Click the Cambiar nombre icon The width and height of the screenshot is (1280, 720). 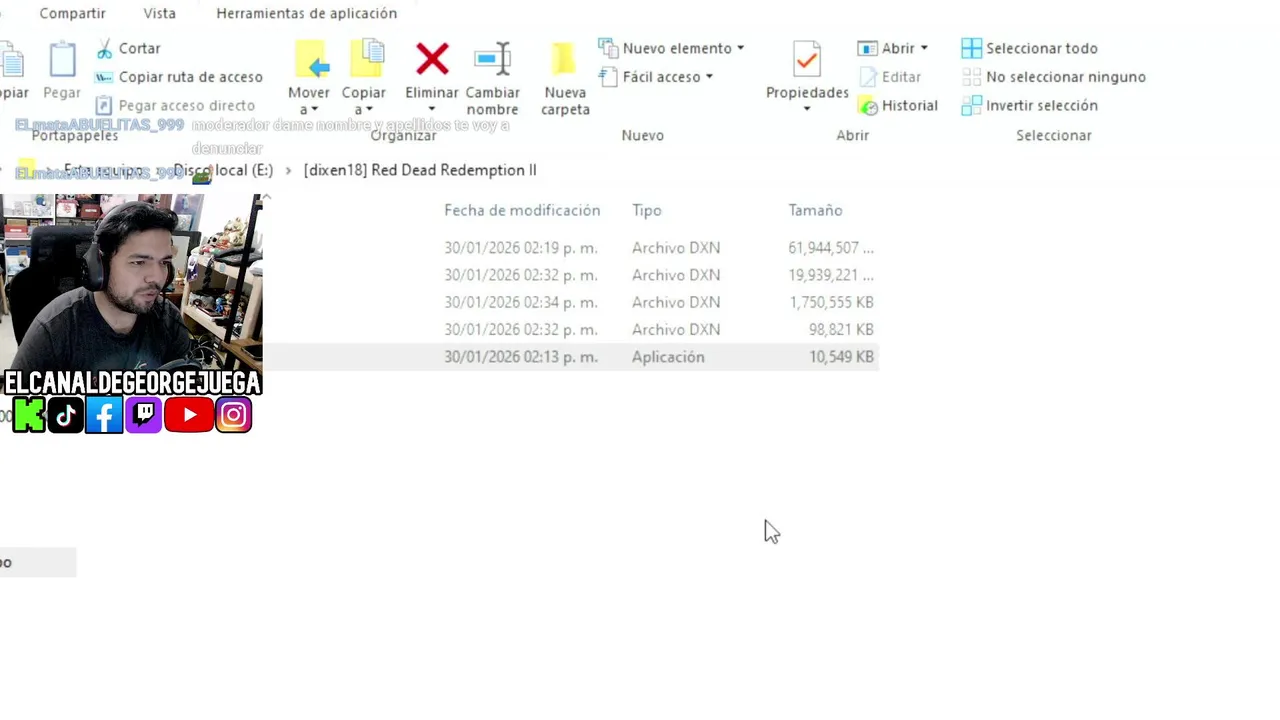[492, 59]
